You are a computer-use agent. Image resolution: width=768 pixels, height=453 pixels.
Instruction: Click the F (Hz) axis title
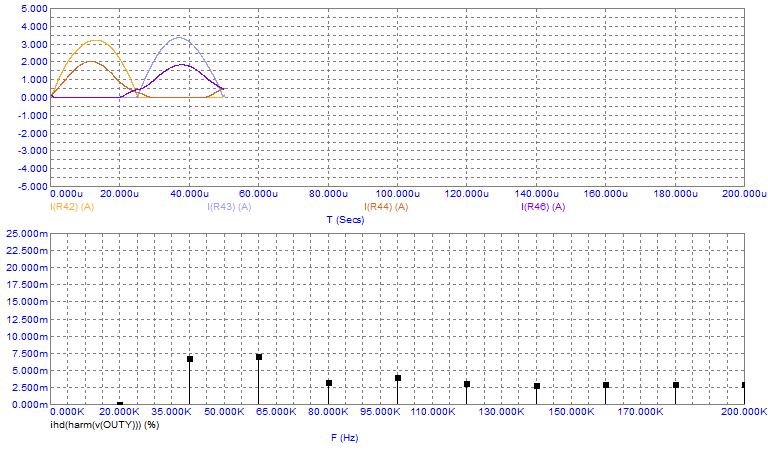click(345, 438)
